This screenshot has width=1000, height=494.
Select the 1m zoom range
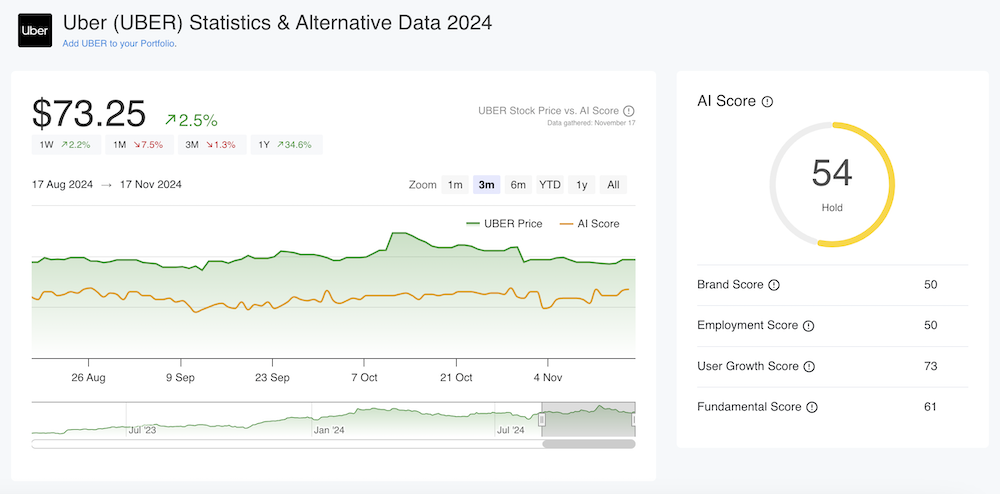click(455, 185)
